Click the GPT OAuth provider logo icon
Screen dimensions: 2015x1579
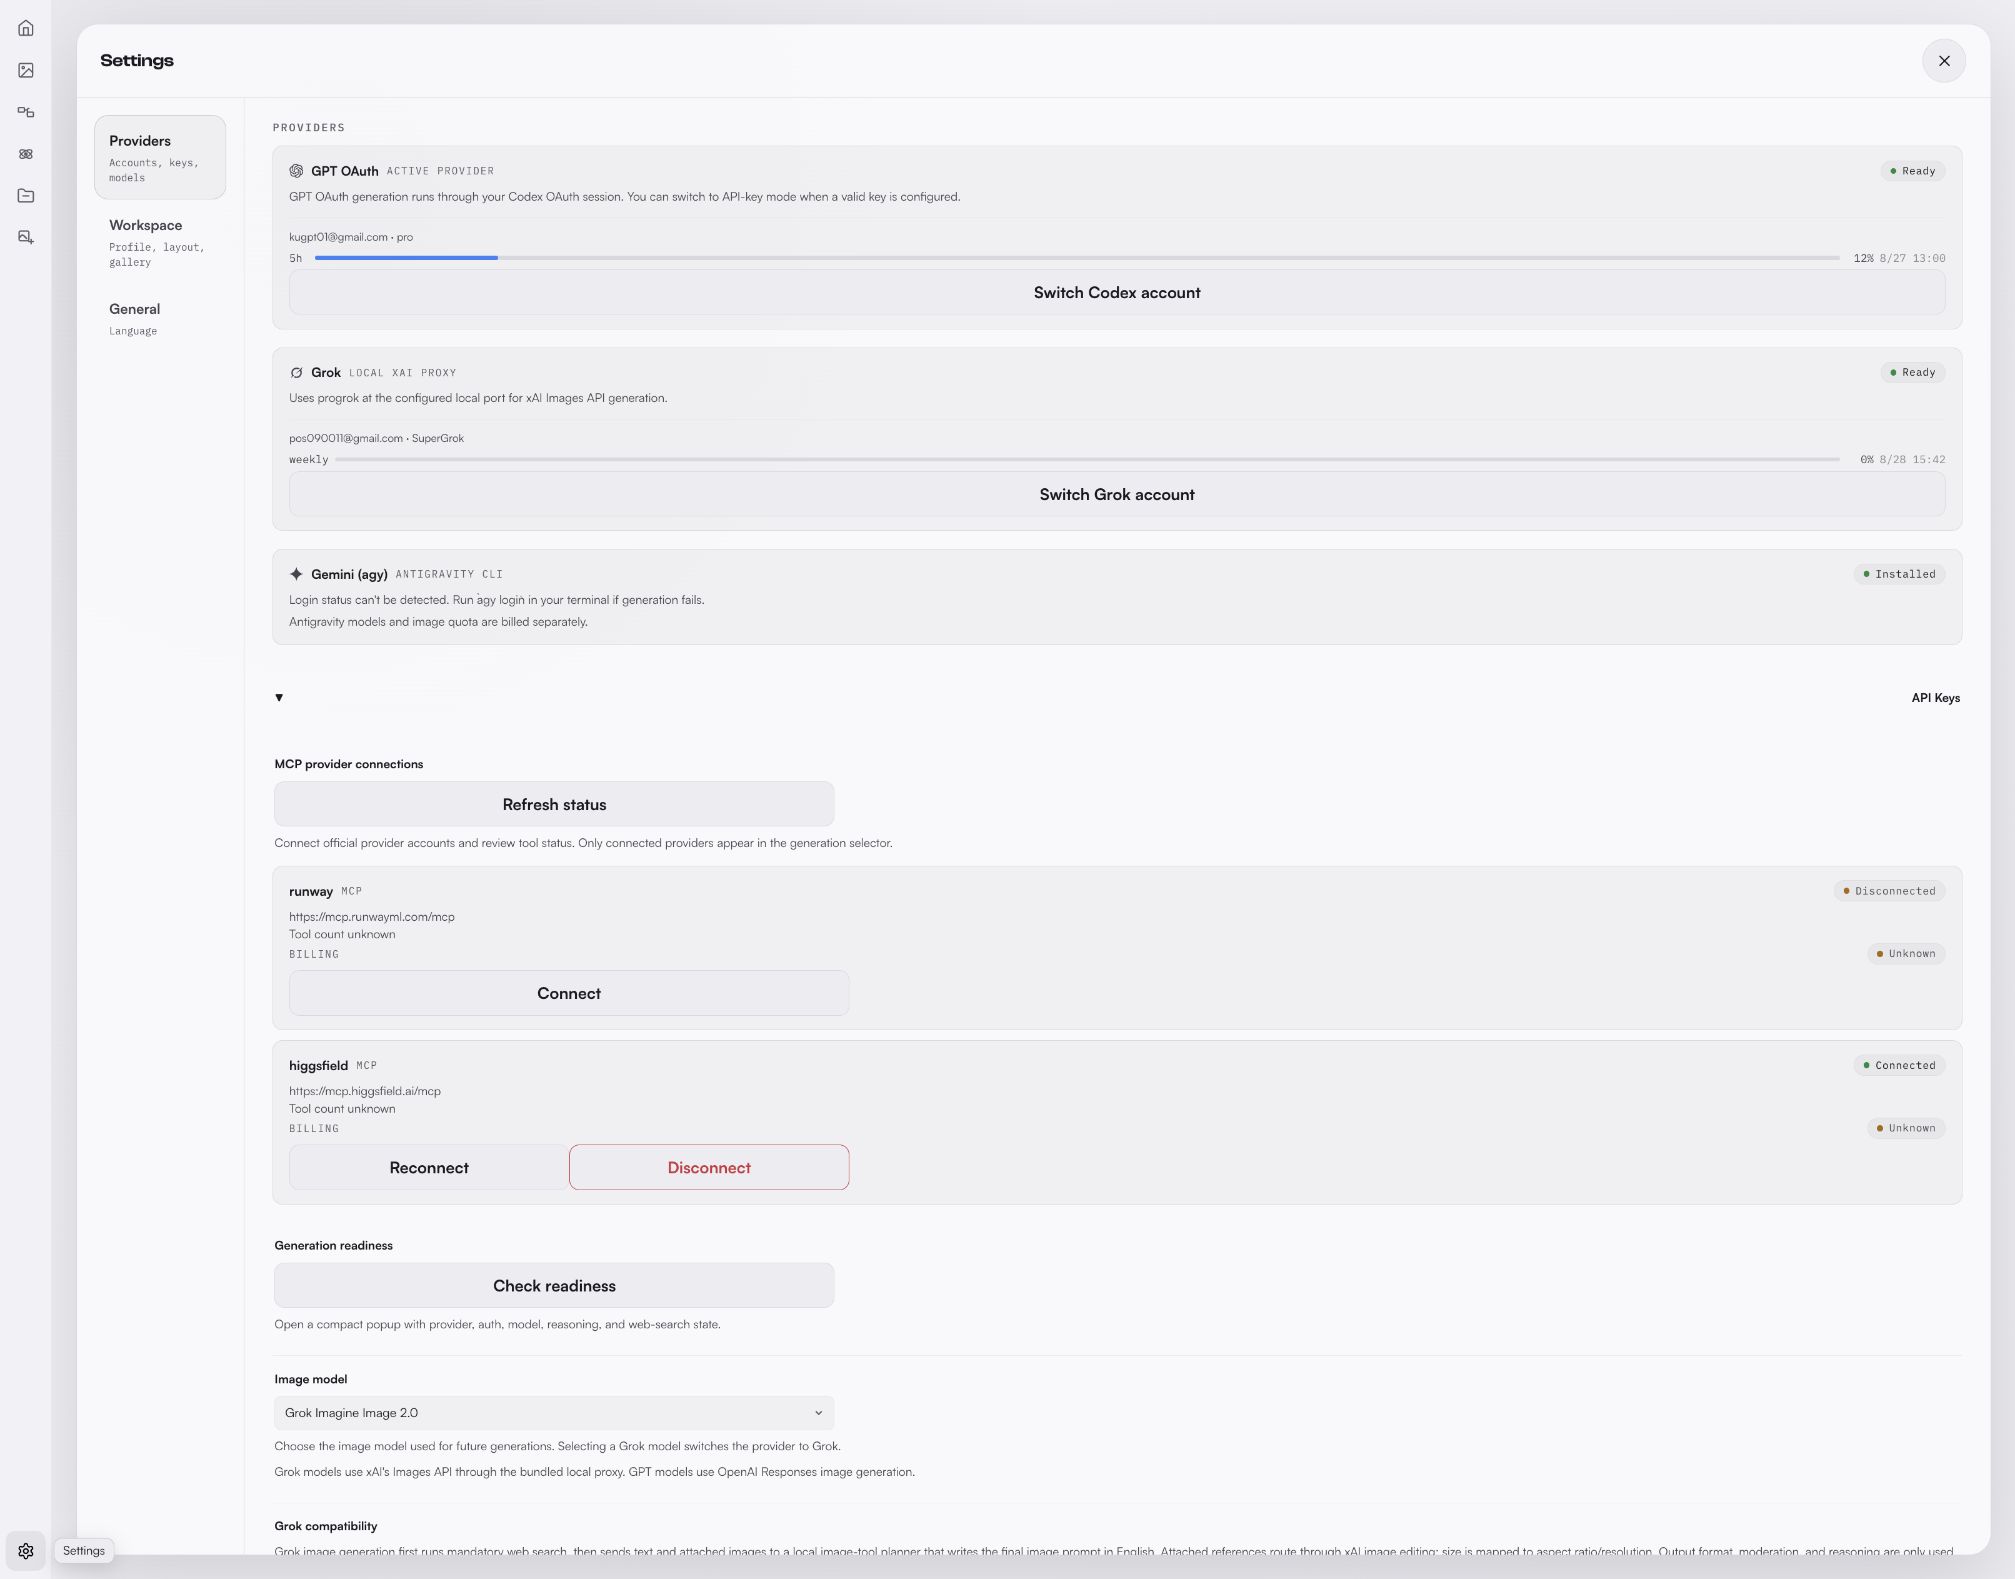coord(296,171)
